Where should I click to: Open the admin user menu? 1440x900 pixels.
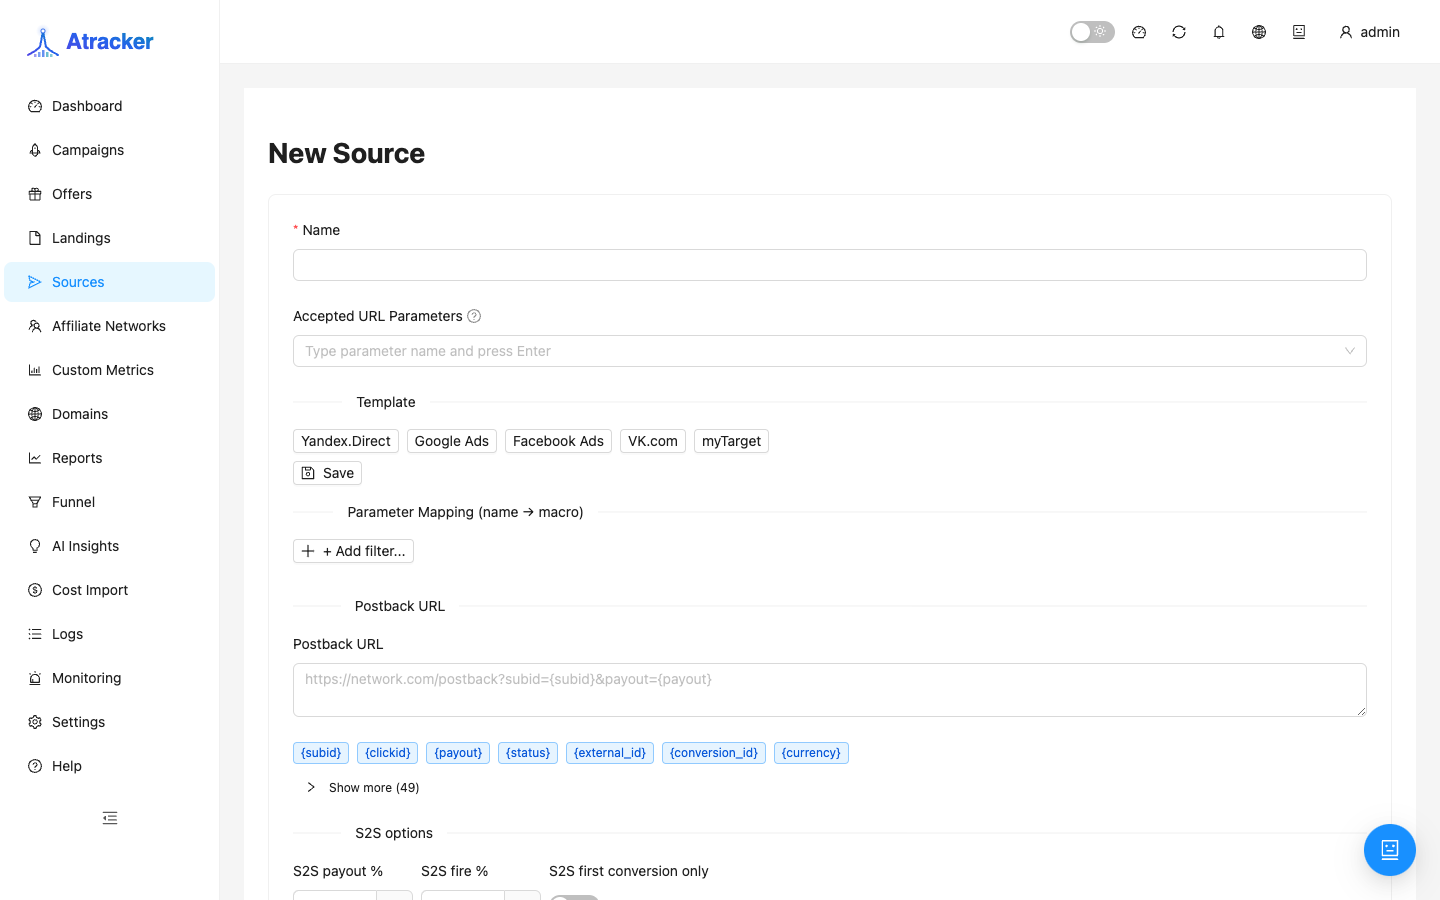click(1369, 32)
